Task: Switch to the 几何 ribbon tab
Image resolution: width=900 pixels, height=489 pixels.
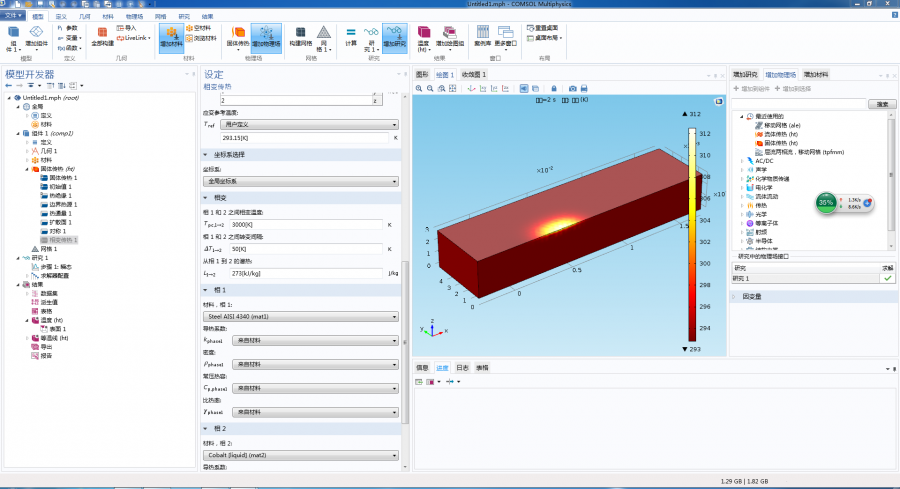Action: pos(84,17)
